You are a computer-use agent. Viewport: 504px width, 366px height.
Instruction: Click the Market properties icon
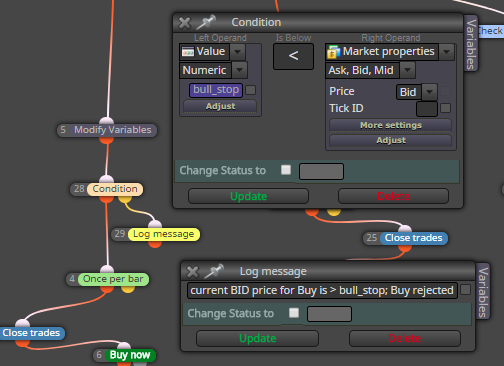pyautogui.click(x=333, y=52)
